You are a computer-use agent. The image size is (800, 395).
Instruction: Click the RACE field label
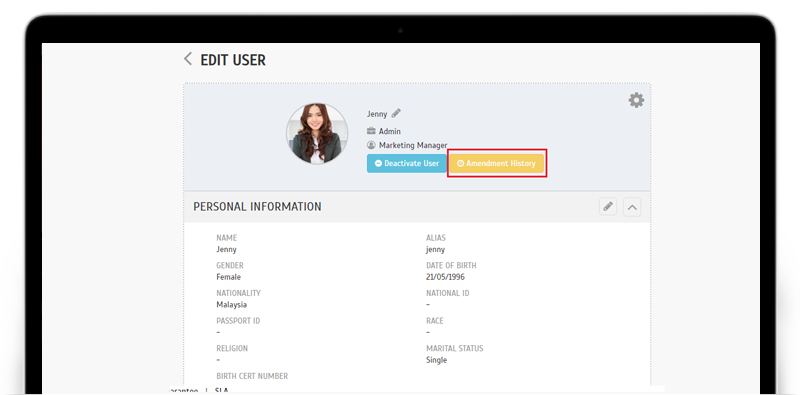pyautogui.click(x=435, y=320)
